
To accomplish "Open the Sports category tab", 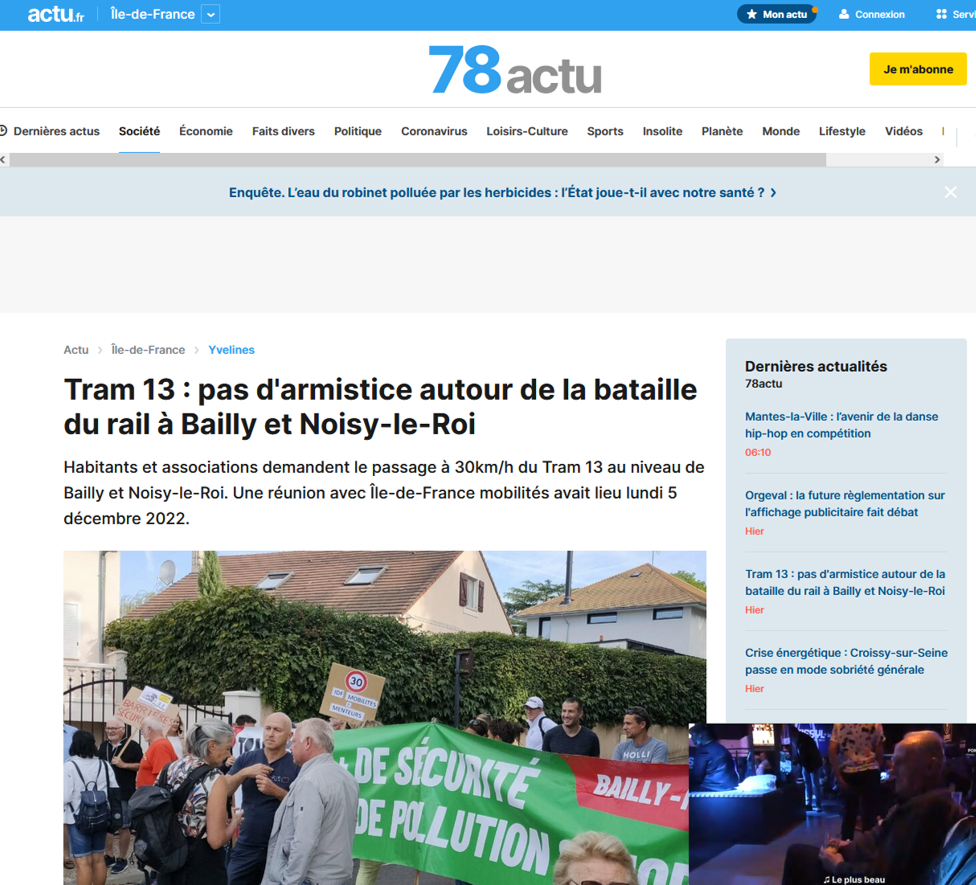I will [x=605, y=131].
